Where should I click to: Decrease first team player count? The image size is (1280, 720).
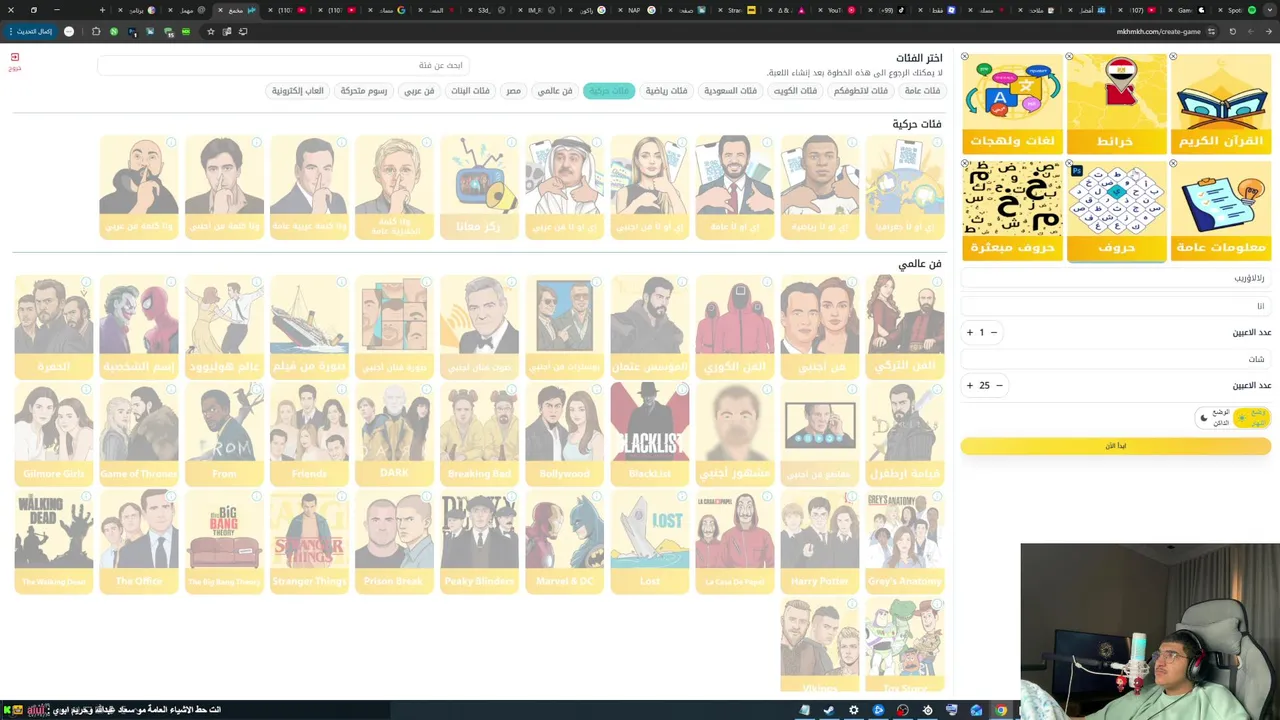pyautogui.click(x=993, y=332)
